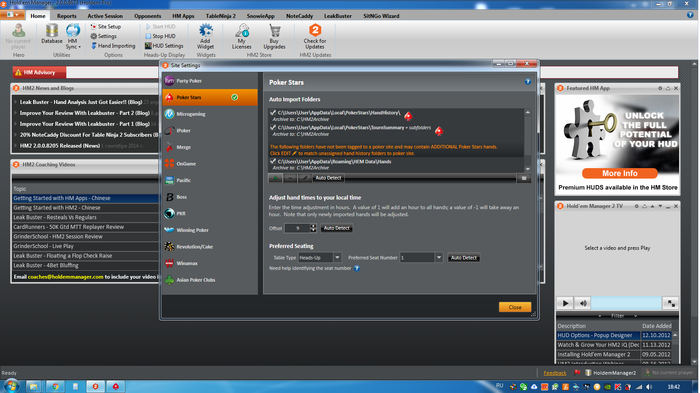Image resolution: width=700 pixels, height=393 pixels.
Task: Open the Add Widget tool
Action: click(205, 36)
